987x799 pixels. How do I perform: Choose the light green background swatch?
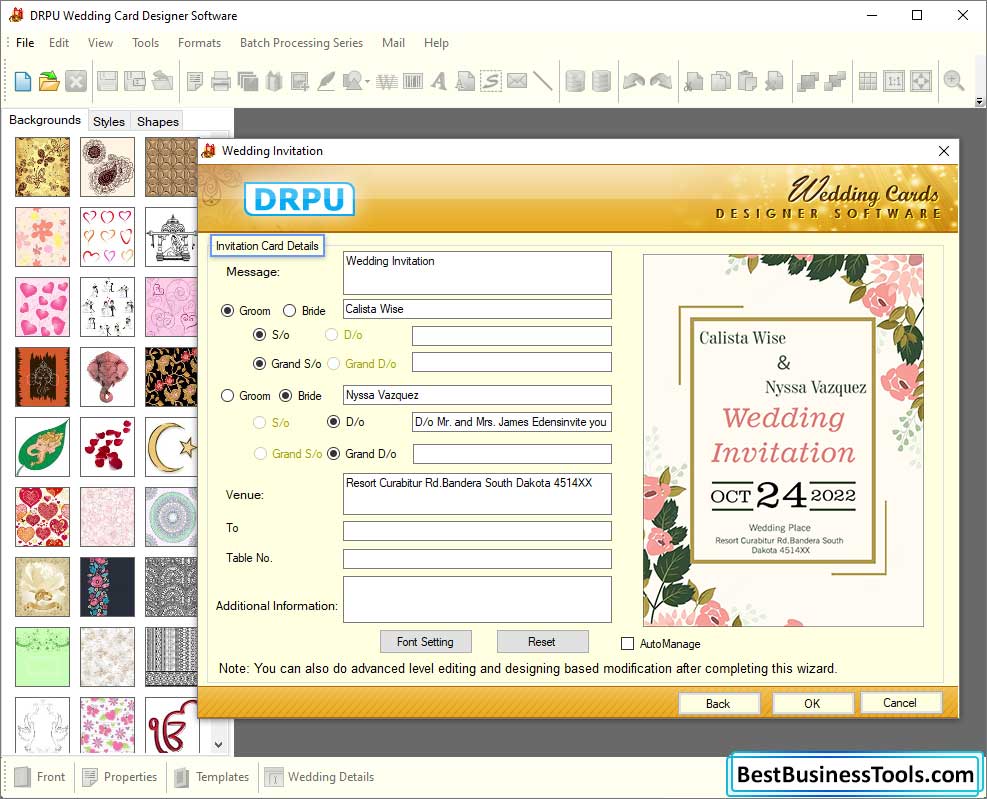coord(43,656)
